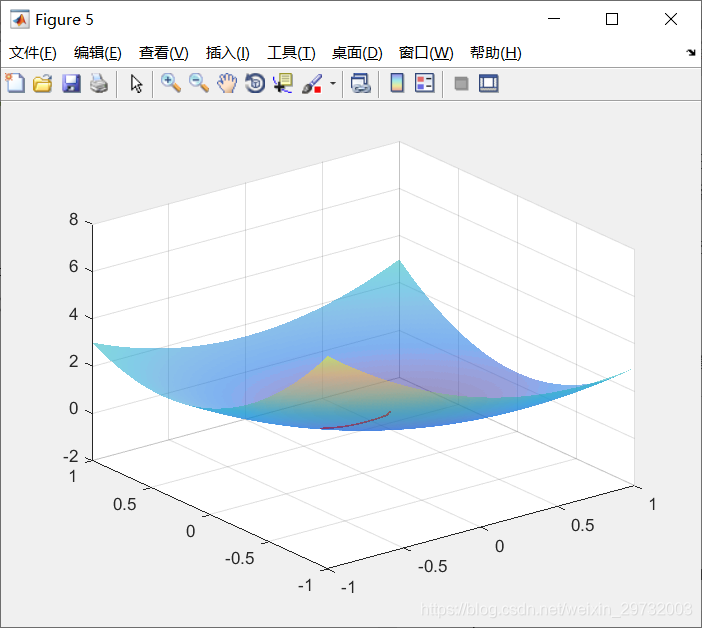This screenshot has width=702, height=628.
Task: Open the 编辑(E) menu
Action: 98,53
